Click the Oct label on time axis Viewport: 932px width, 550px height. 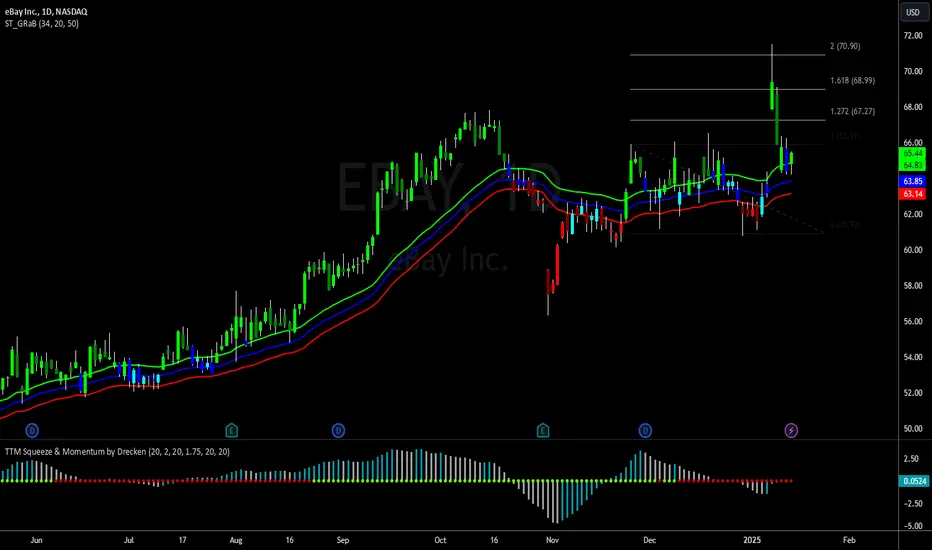coord(440,540)
